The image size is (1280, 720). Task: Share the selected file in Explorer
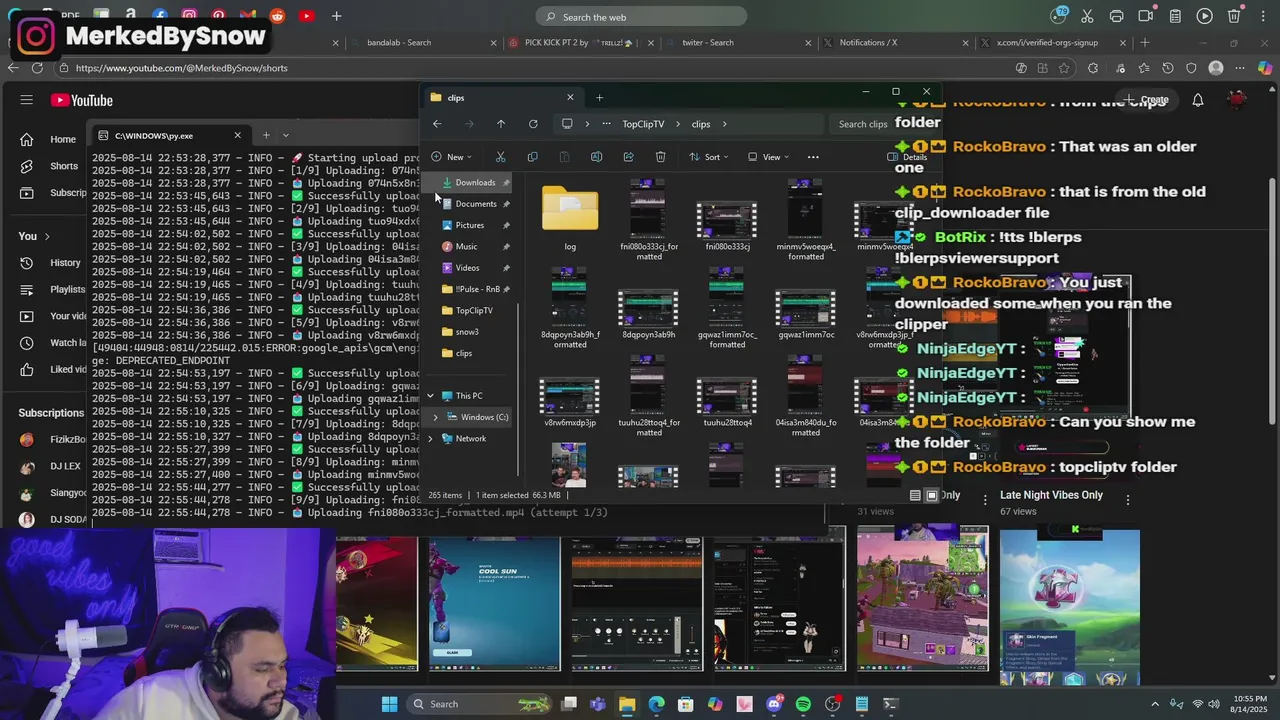[x=628, y=157]
